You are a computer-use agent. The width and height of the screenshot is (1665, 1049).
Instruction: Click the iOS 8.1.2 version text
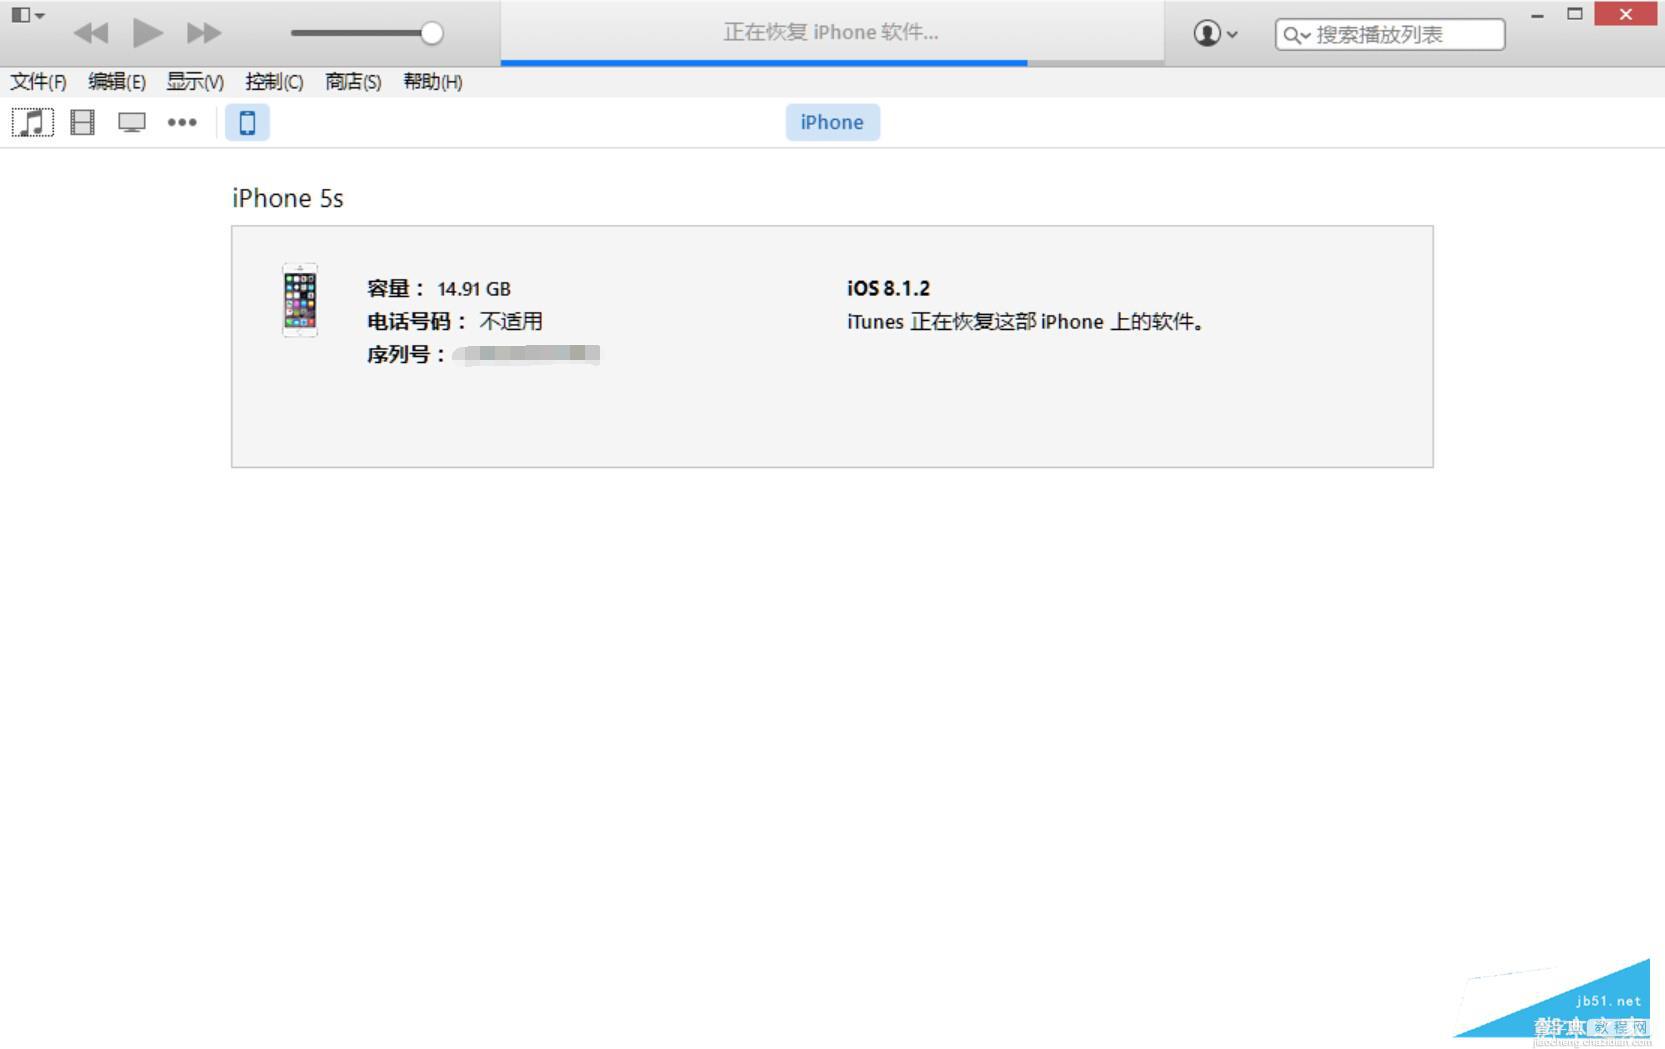[x=889, y=289]
